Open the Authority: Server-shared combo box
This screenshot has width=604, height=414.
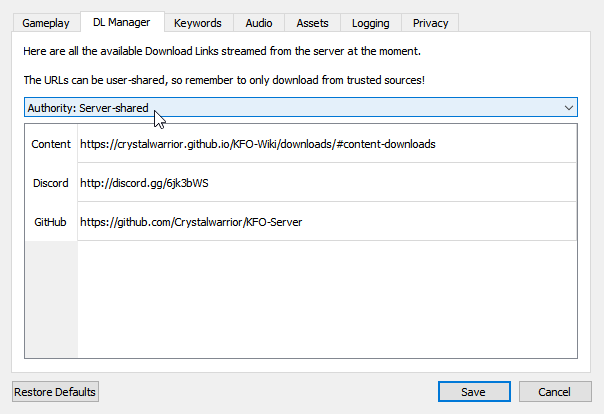[x=301, y=107]
